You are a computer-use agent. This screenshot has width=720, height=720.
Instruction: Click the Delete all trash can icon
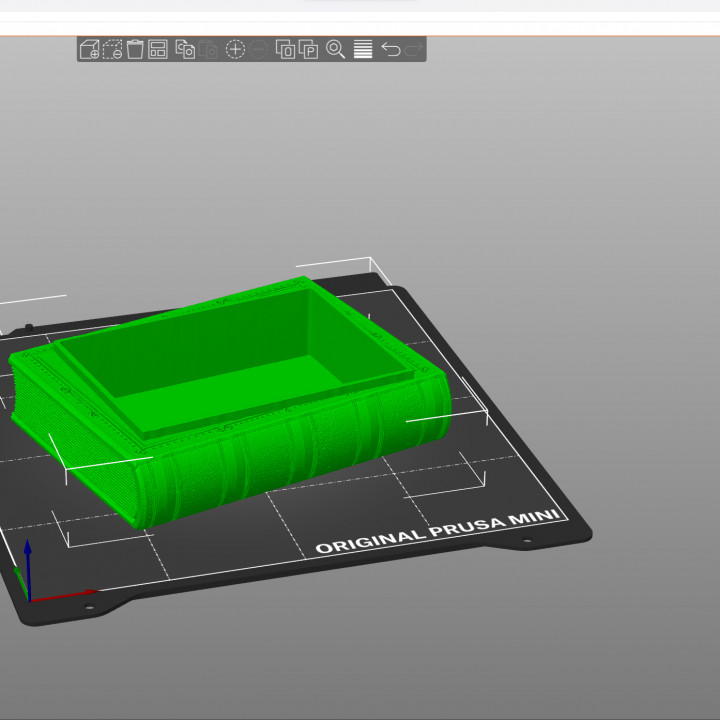[x=135, y=49]
